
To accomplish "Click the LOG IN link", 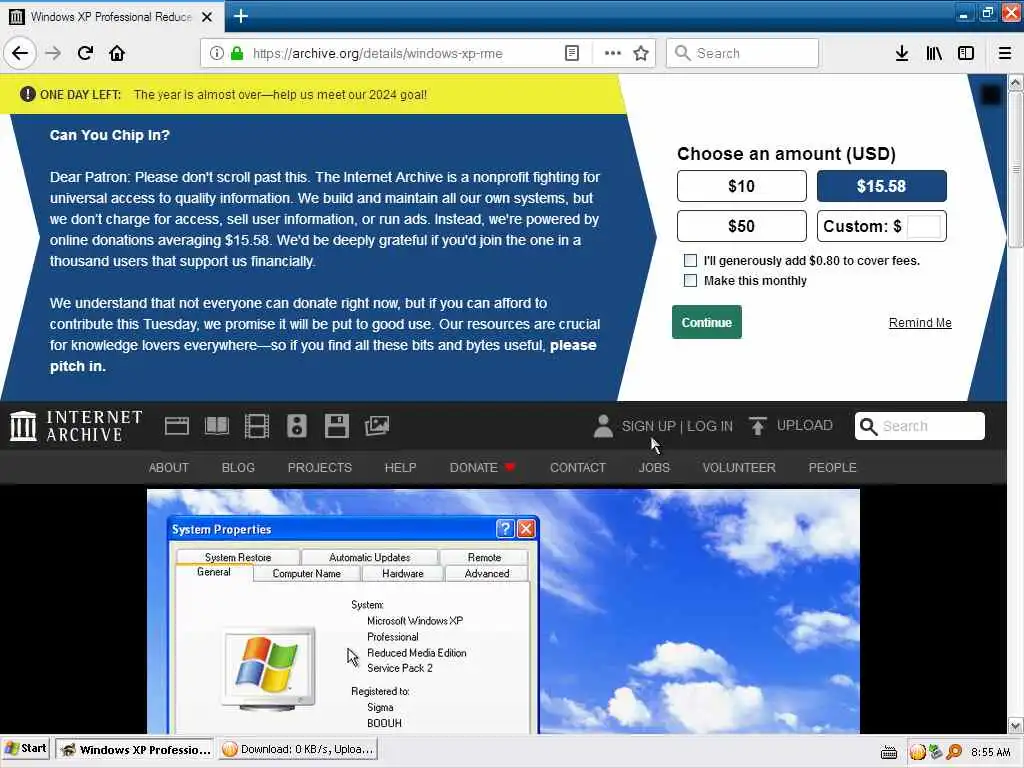I will click(710, 426).
